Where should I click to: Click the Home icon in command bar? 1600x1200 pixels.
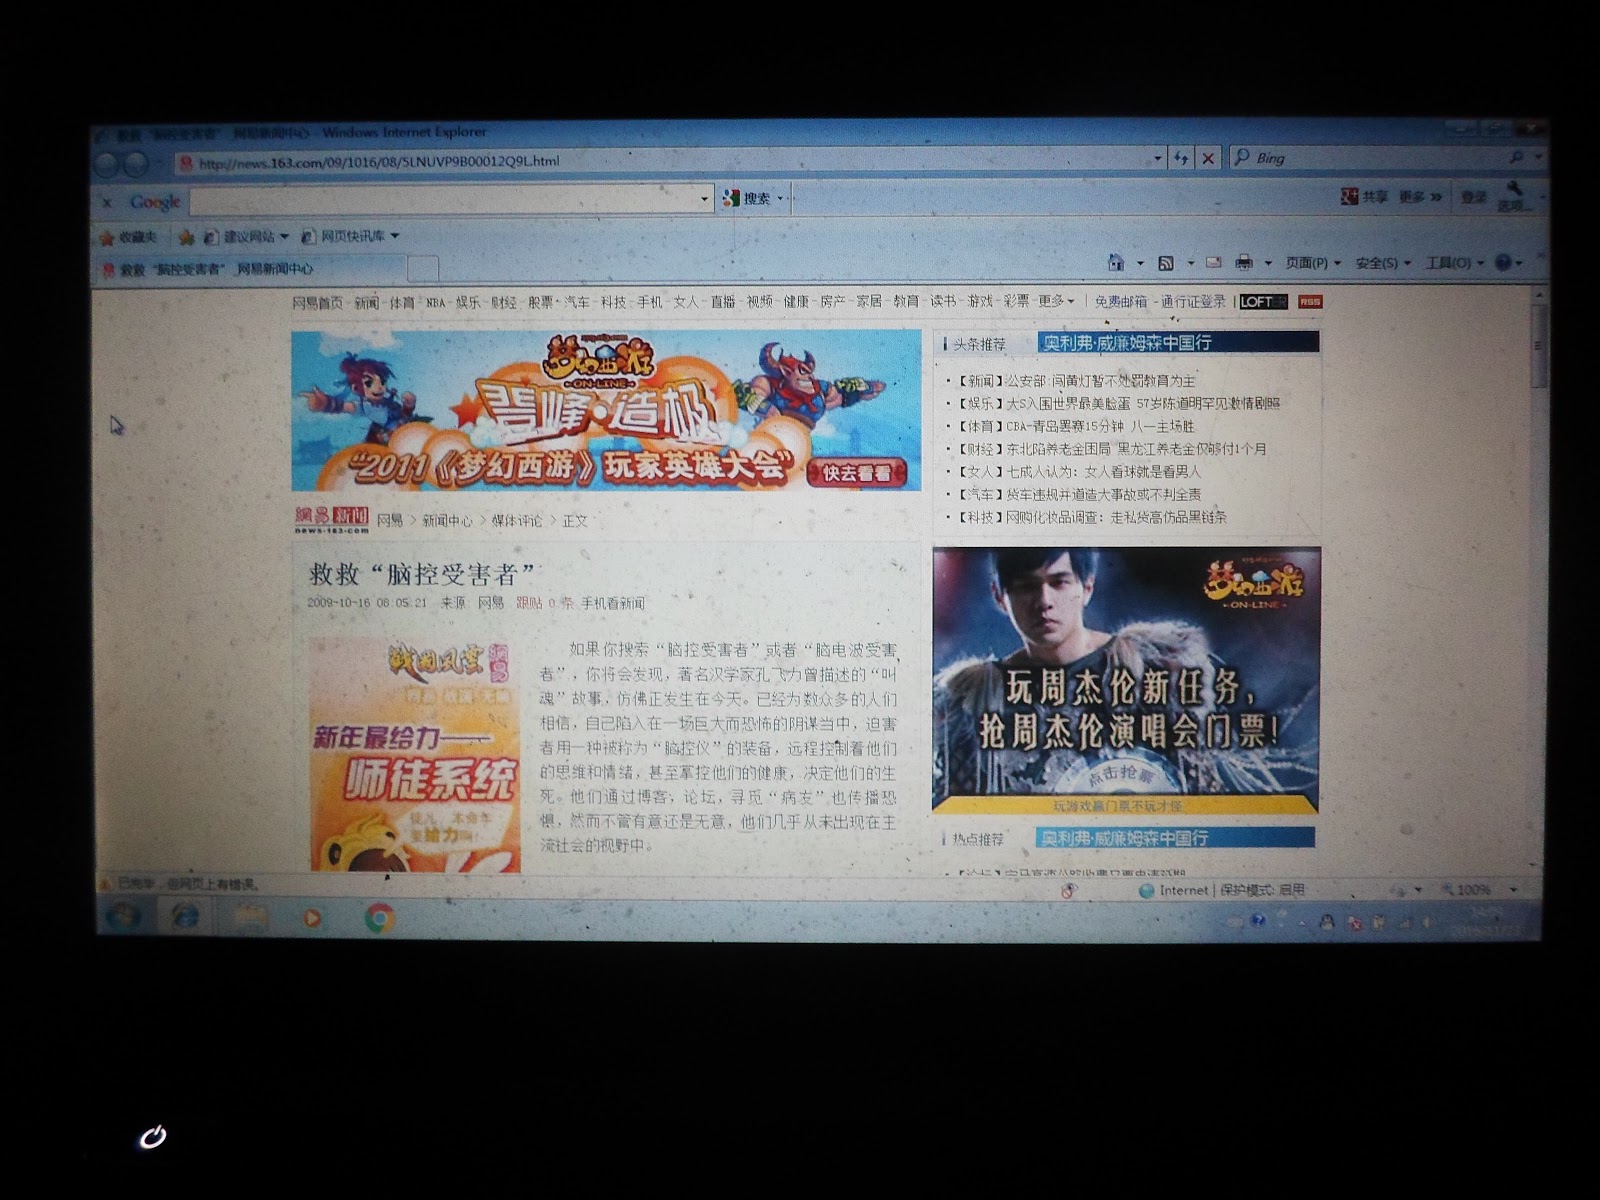(1116, 263)
